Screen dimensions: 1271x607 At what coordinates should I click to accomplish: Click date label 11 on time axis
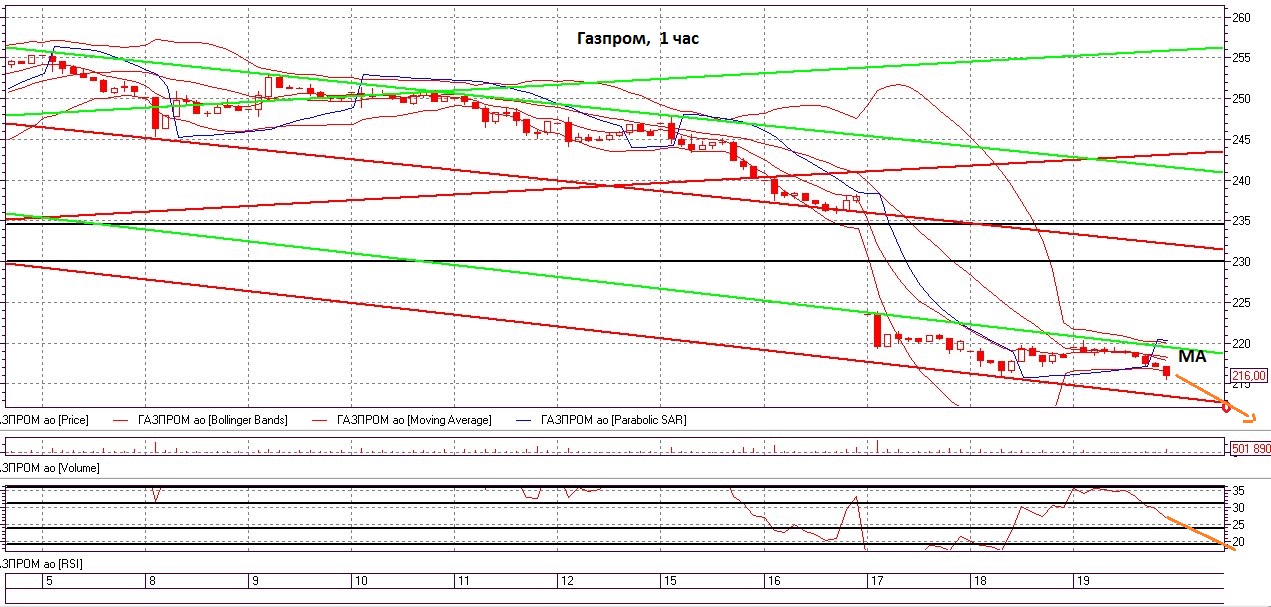[x=463, y=581]
